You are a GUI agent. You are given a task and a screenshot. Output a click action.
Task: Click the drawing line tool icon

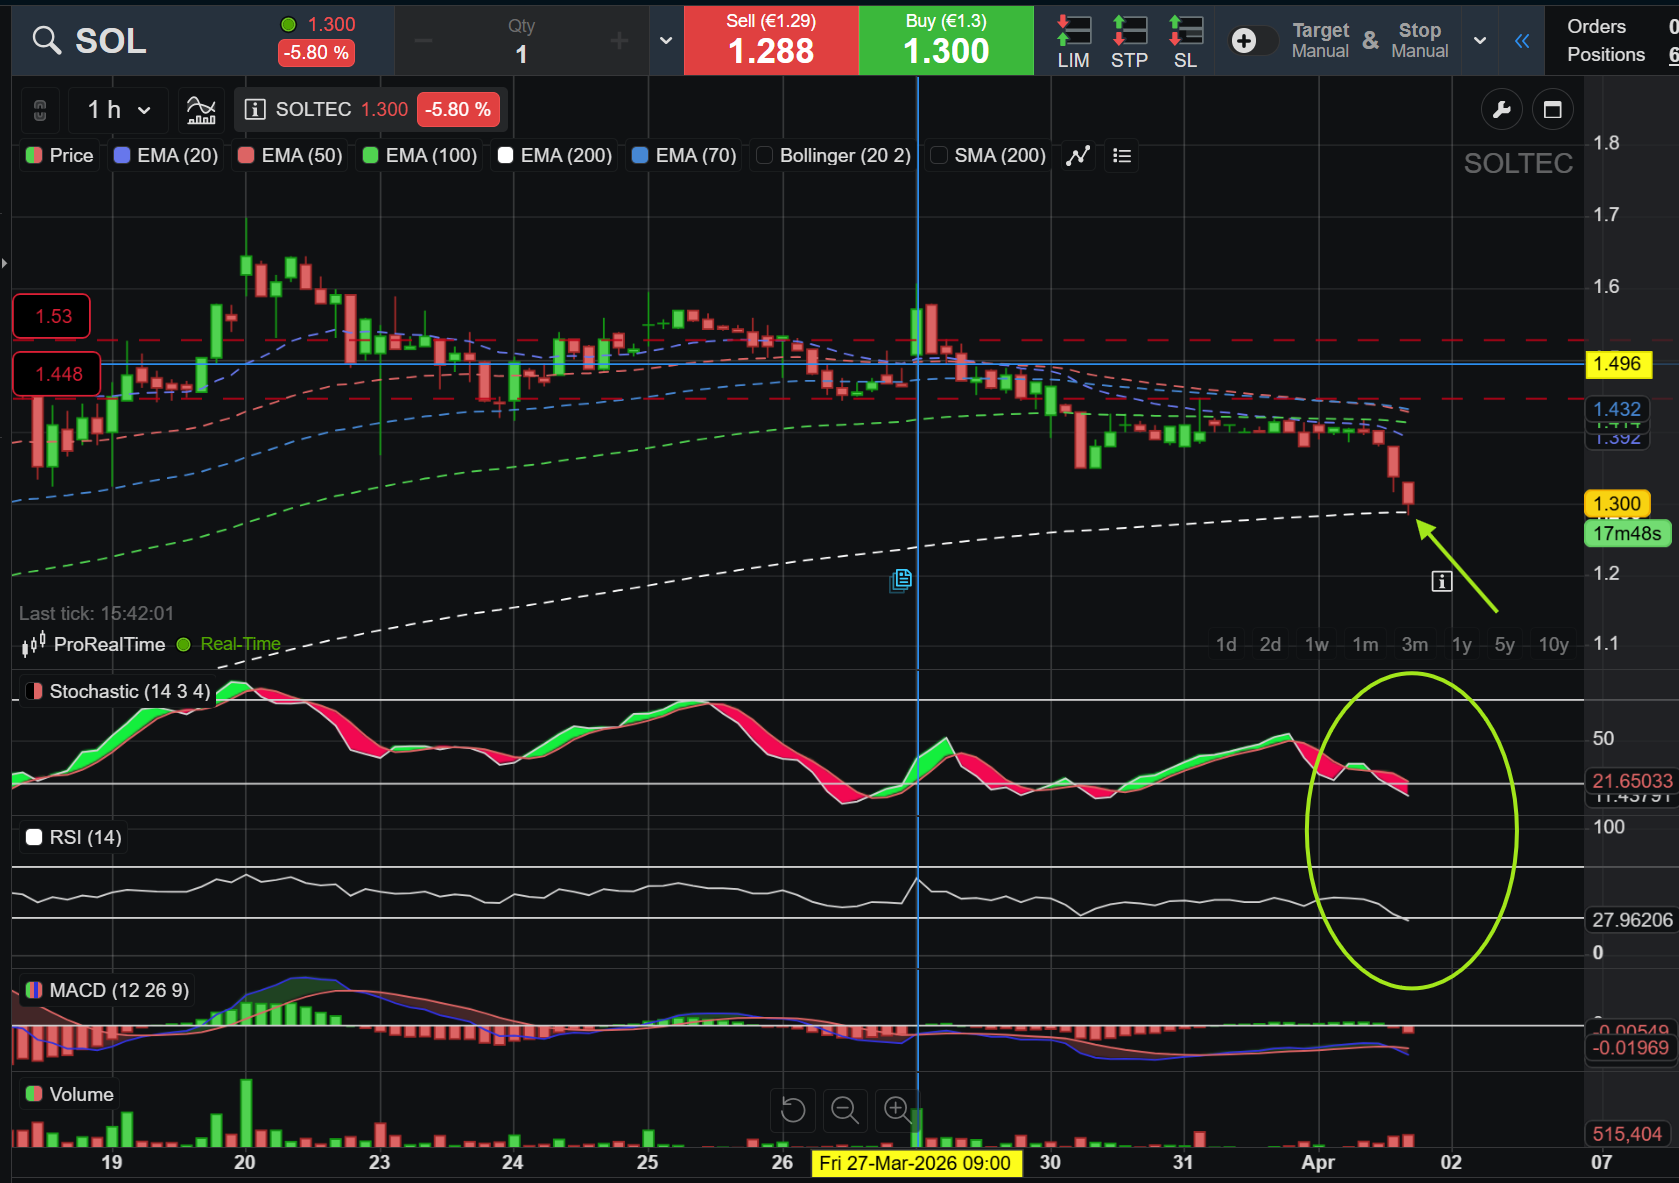pyautogui.click(x=1078, y=156)
